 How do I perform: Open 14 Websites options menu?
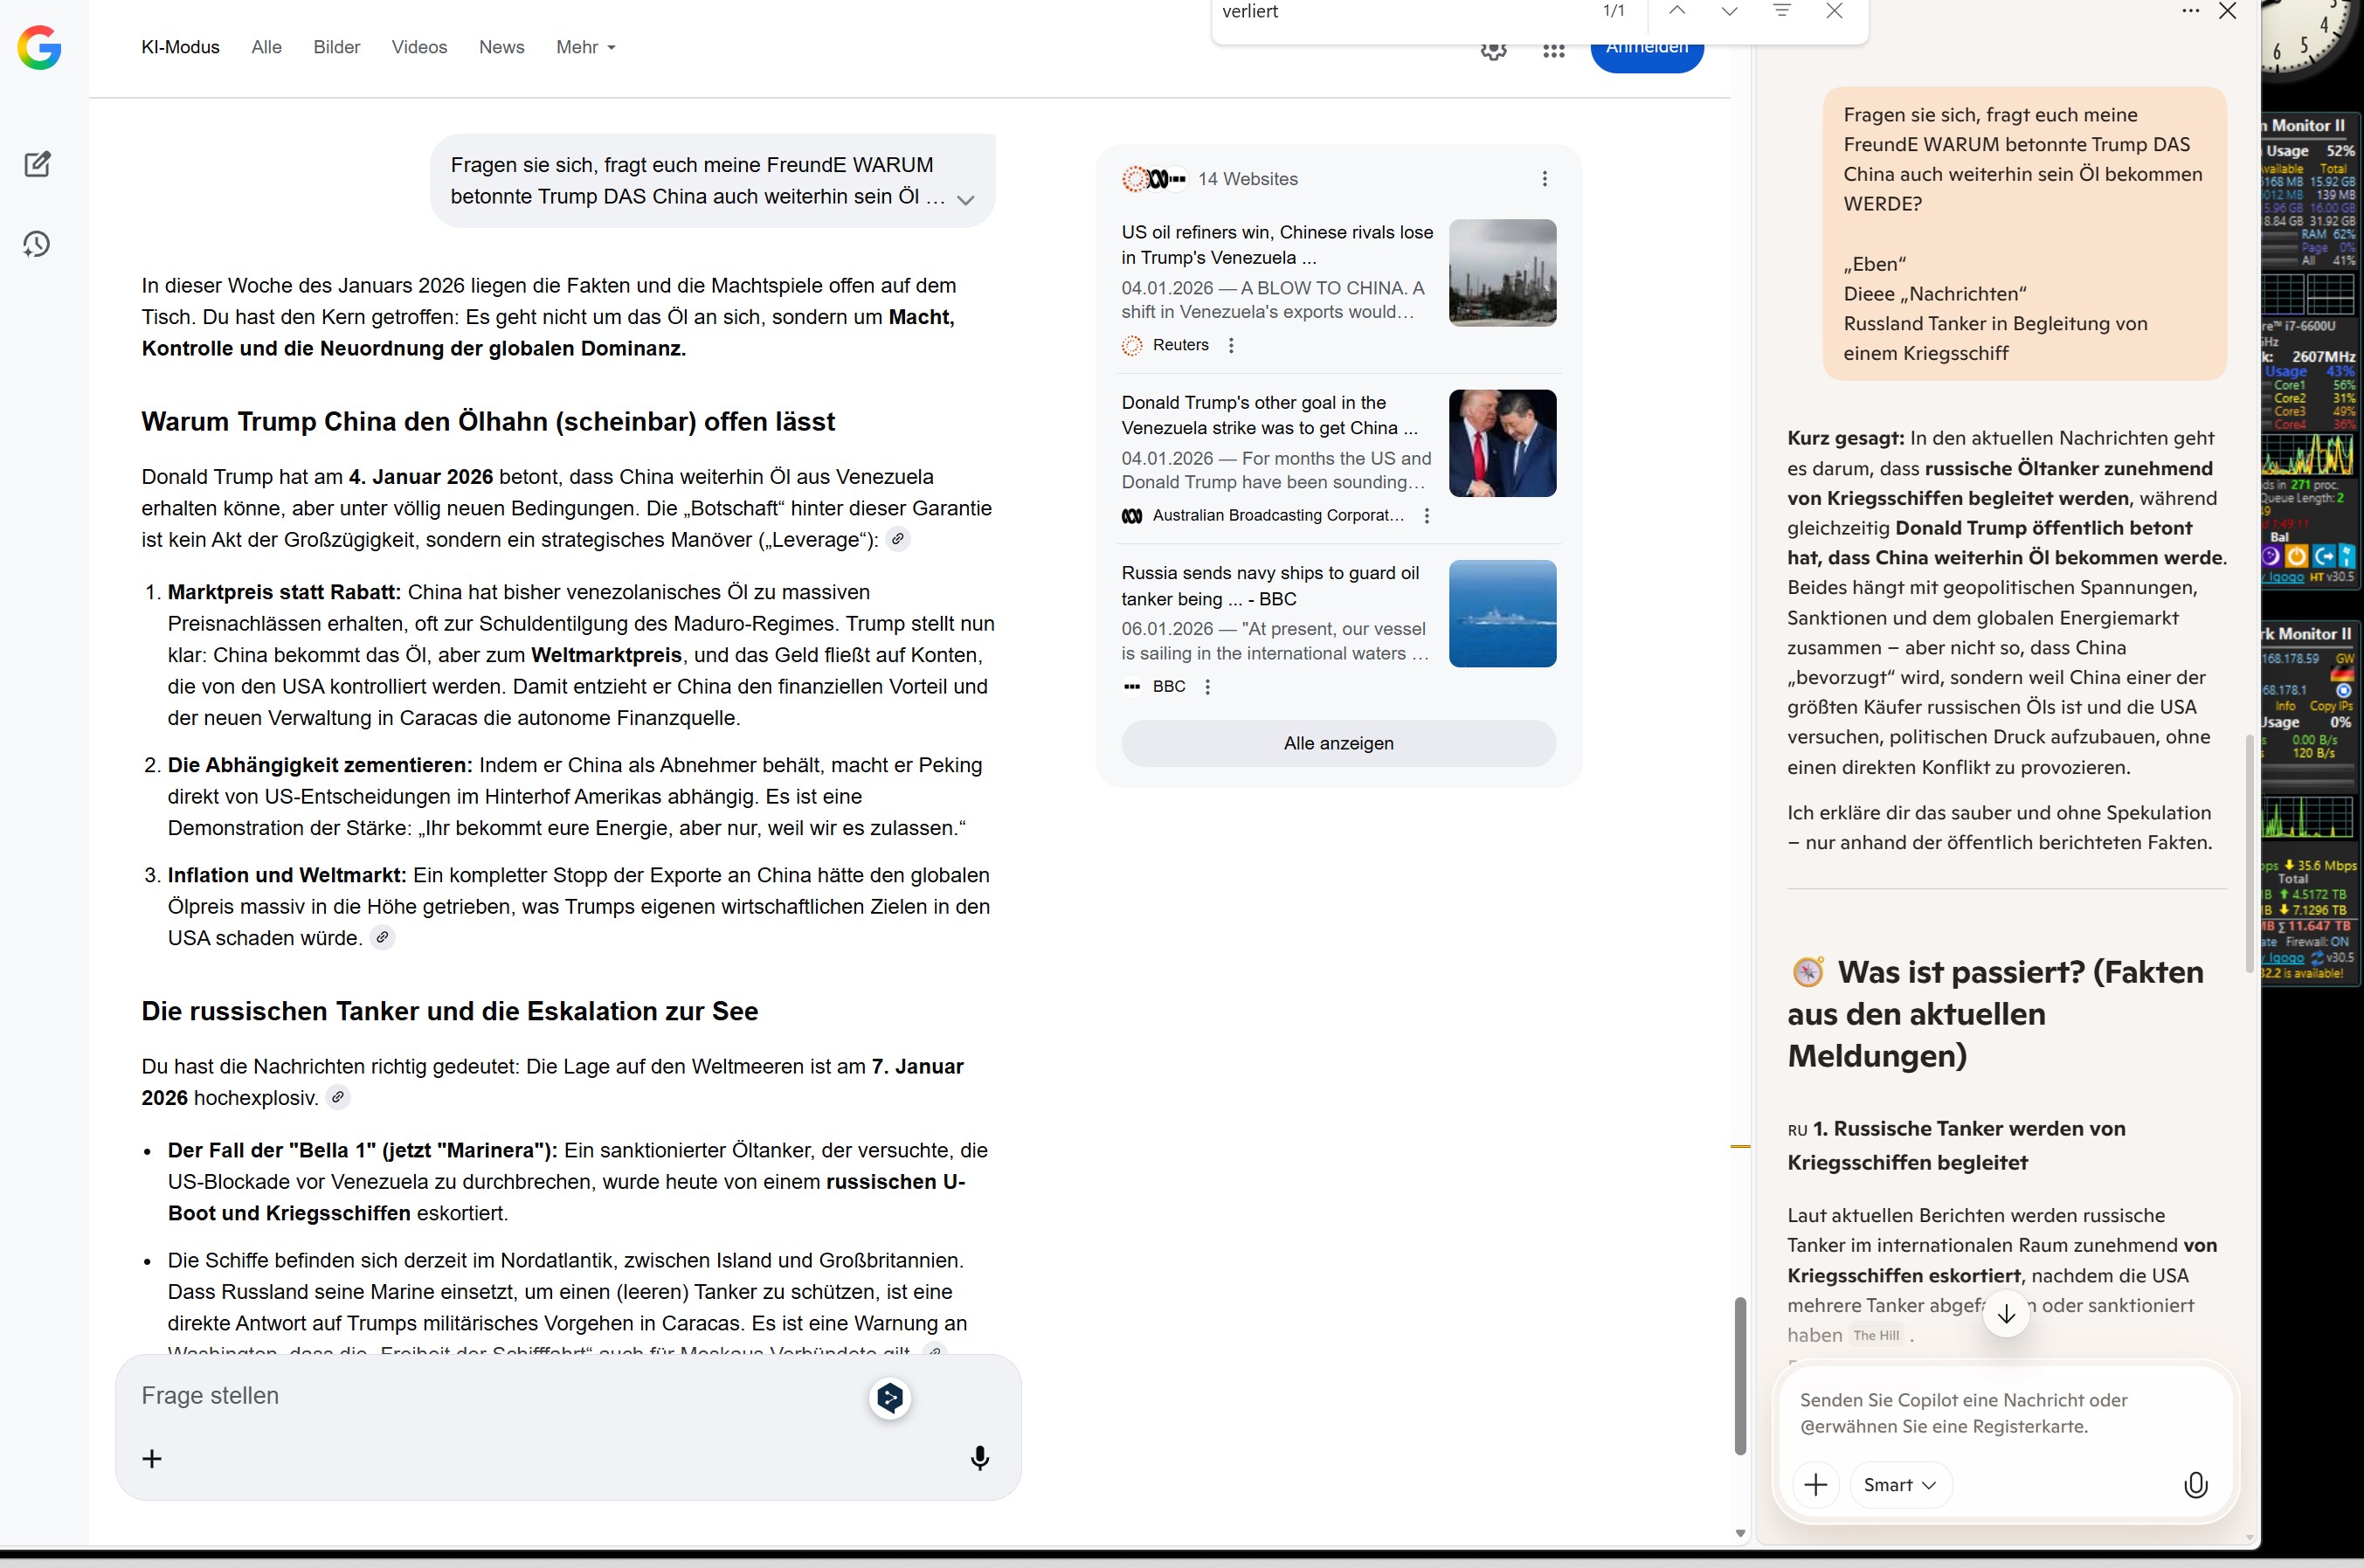pos(1544,179)
